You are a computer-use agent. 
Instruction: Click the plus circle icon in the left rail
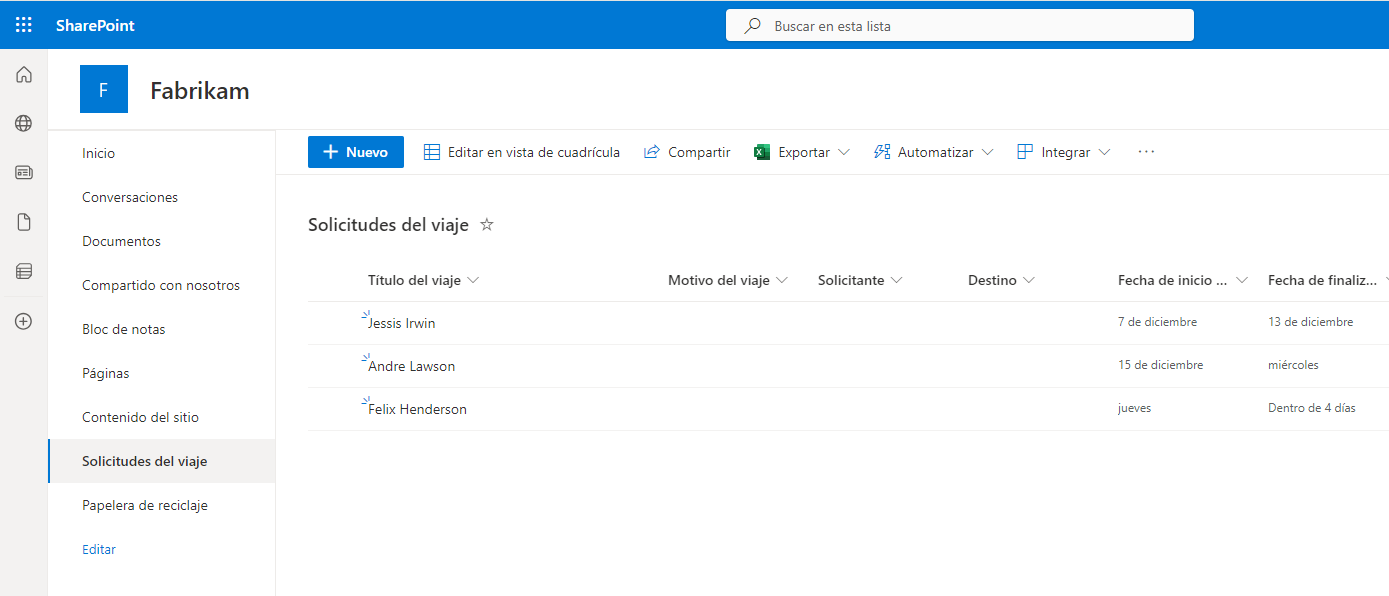pyautogui.click(x=23, y=320)
